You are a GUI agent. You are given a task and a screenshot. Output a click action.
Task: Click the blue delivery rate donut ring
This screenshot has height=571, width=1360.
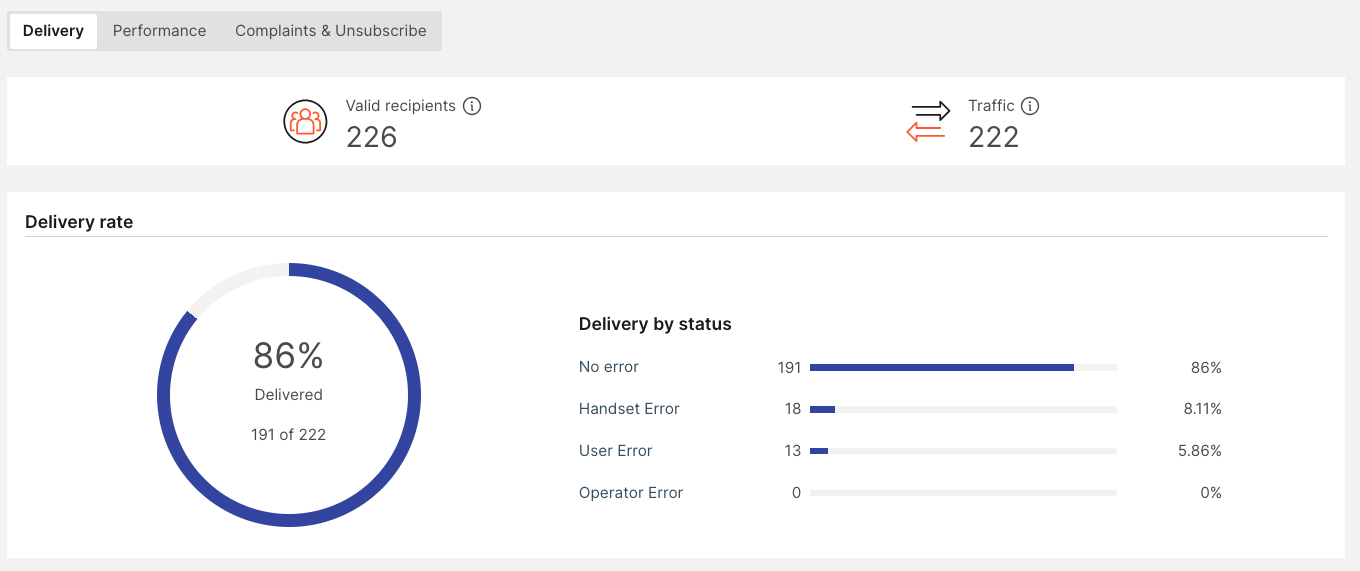pyautogui.click(x=414, y=395)
